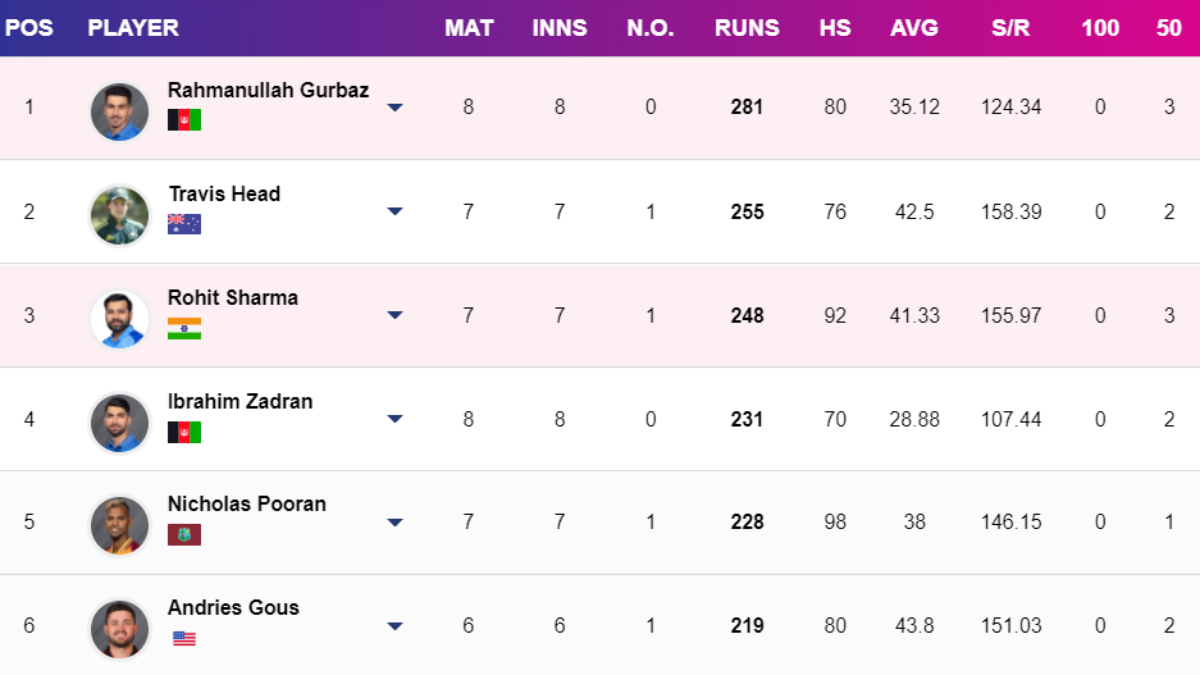
Task: Click Afghanistan flag under Rahmanullah Gurbaz
Action: 184,120
